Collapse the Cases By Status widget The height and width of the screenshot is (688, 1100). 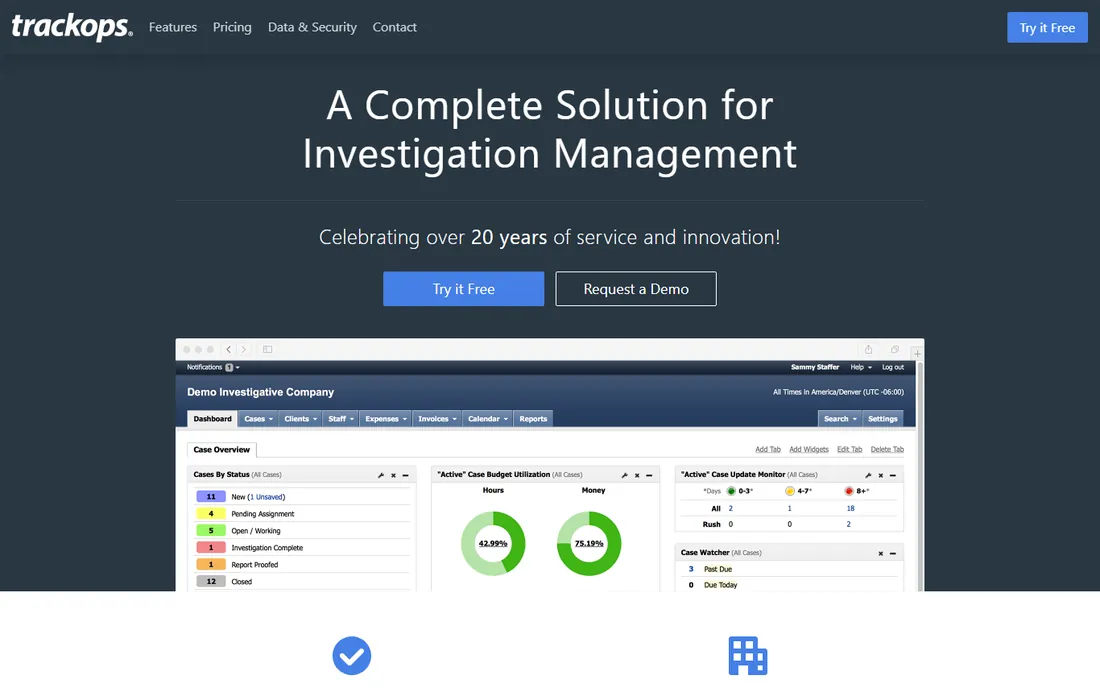click(405, 475)
